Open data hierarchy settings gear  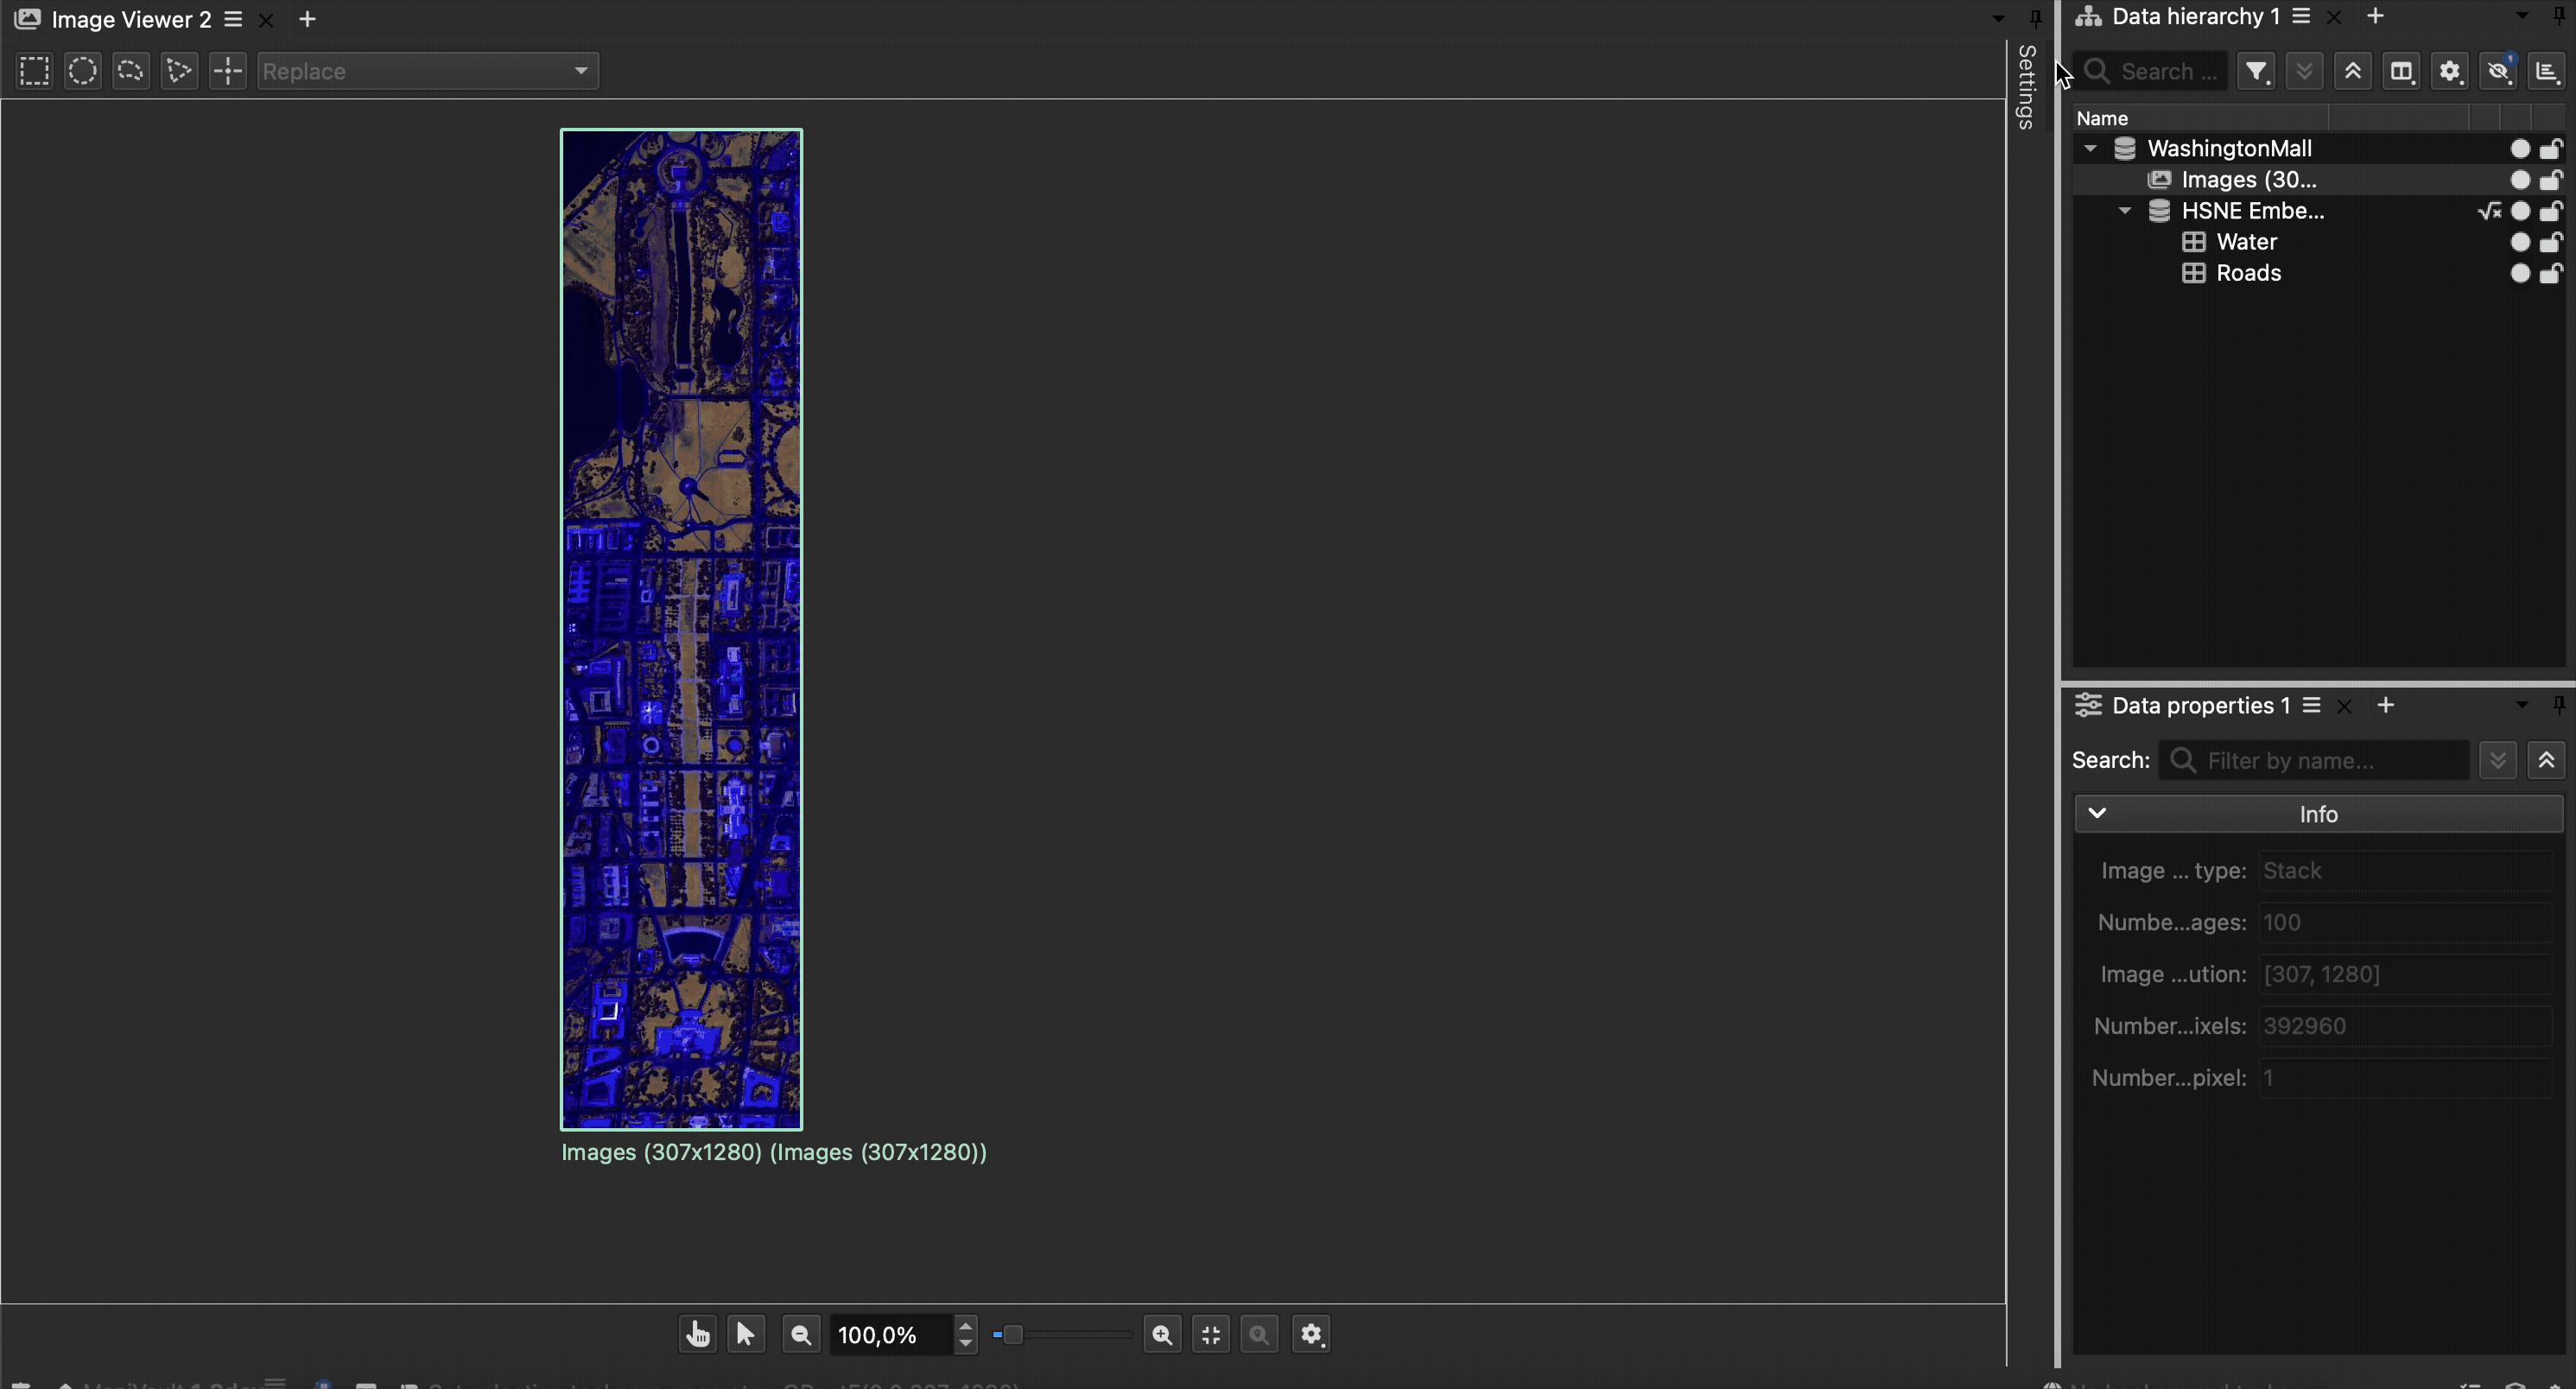[2451, 70]
